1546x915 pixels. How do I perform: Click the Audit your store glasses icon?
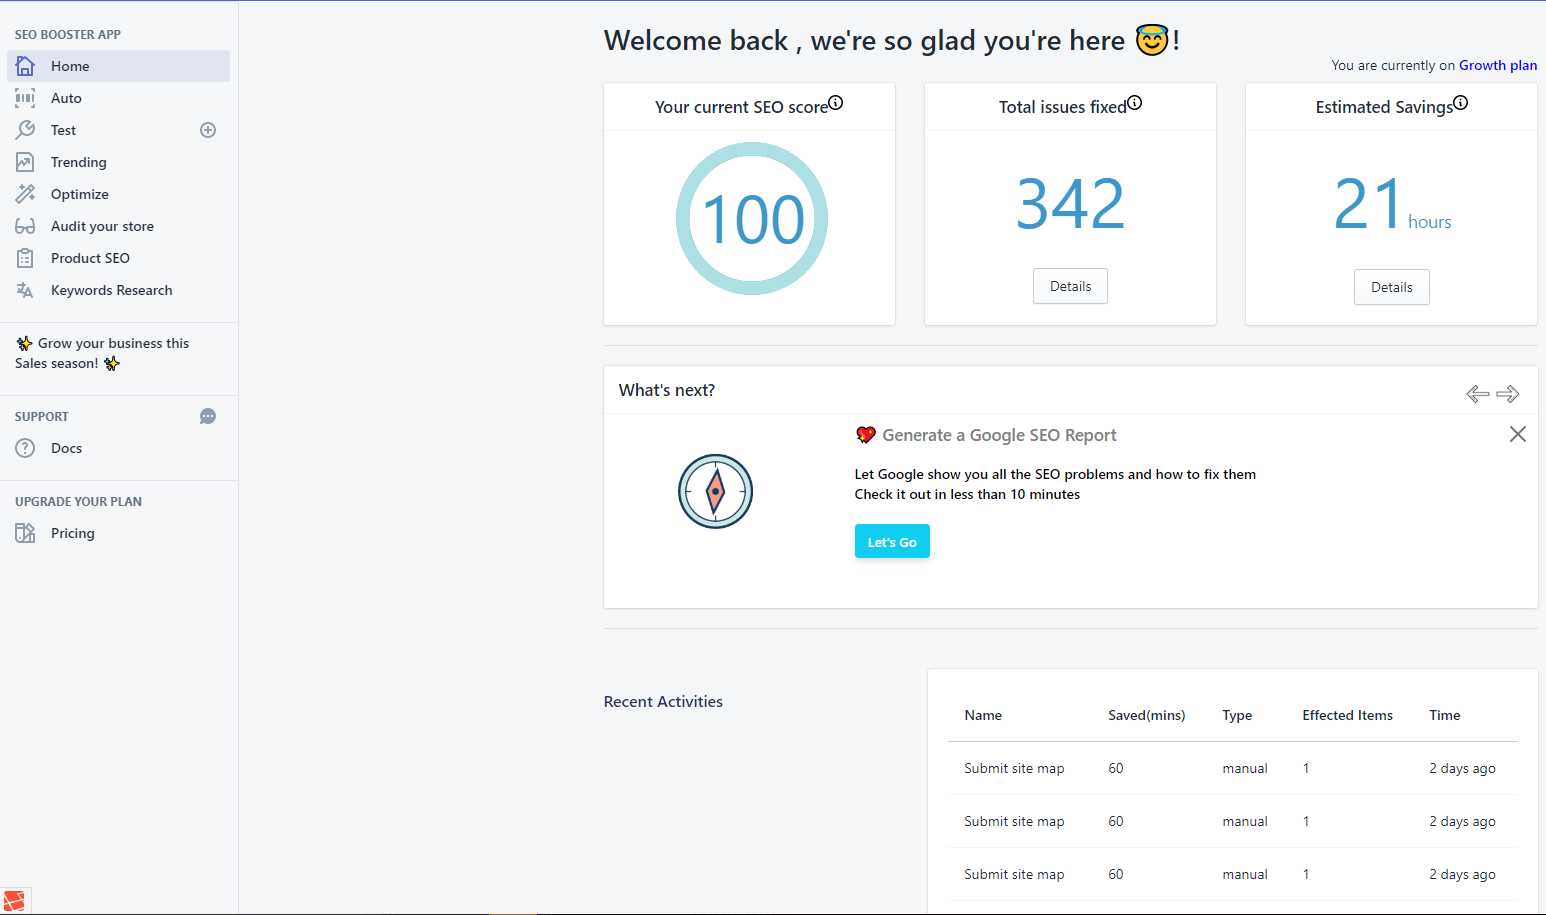25,226
